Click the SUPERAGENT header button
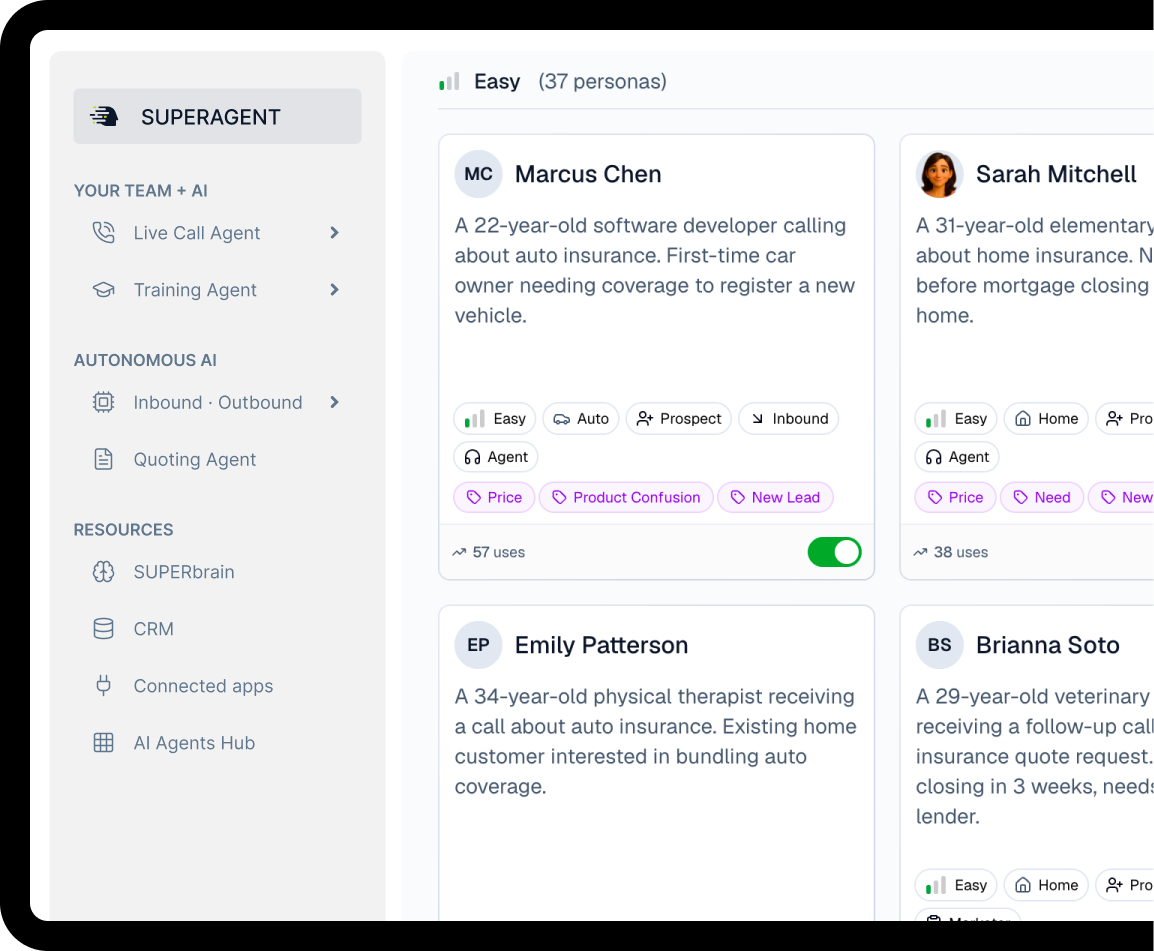The width and height of the screenshot is (1154, 951). coord(217,116)
